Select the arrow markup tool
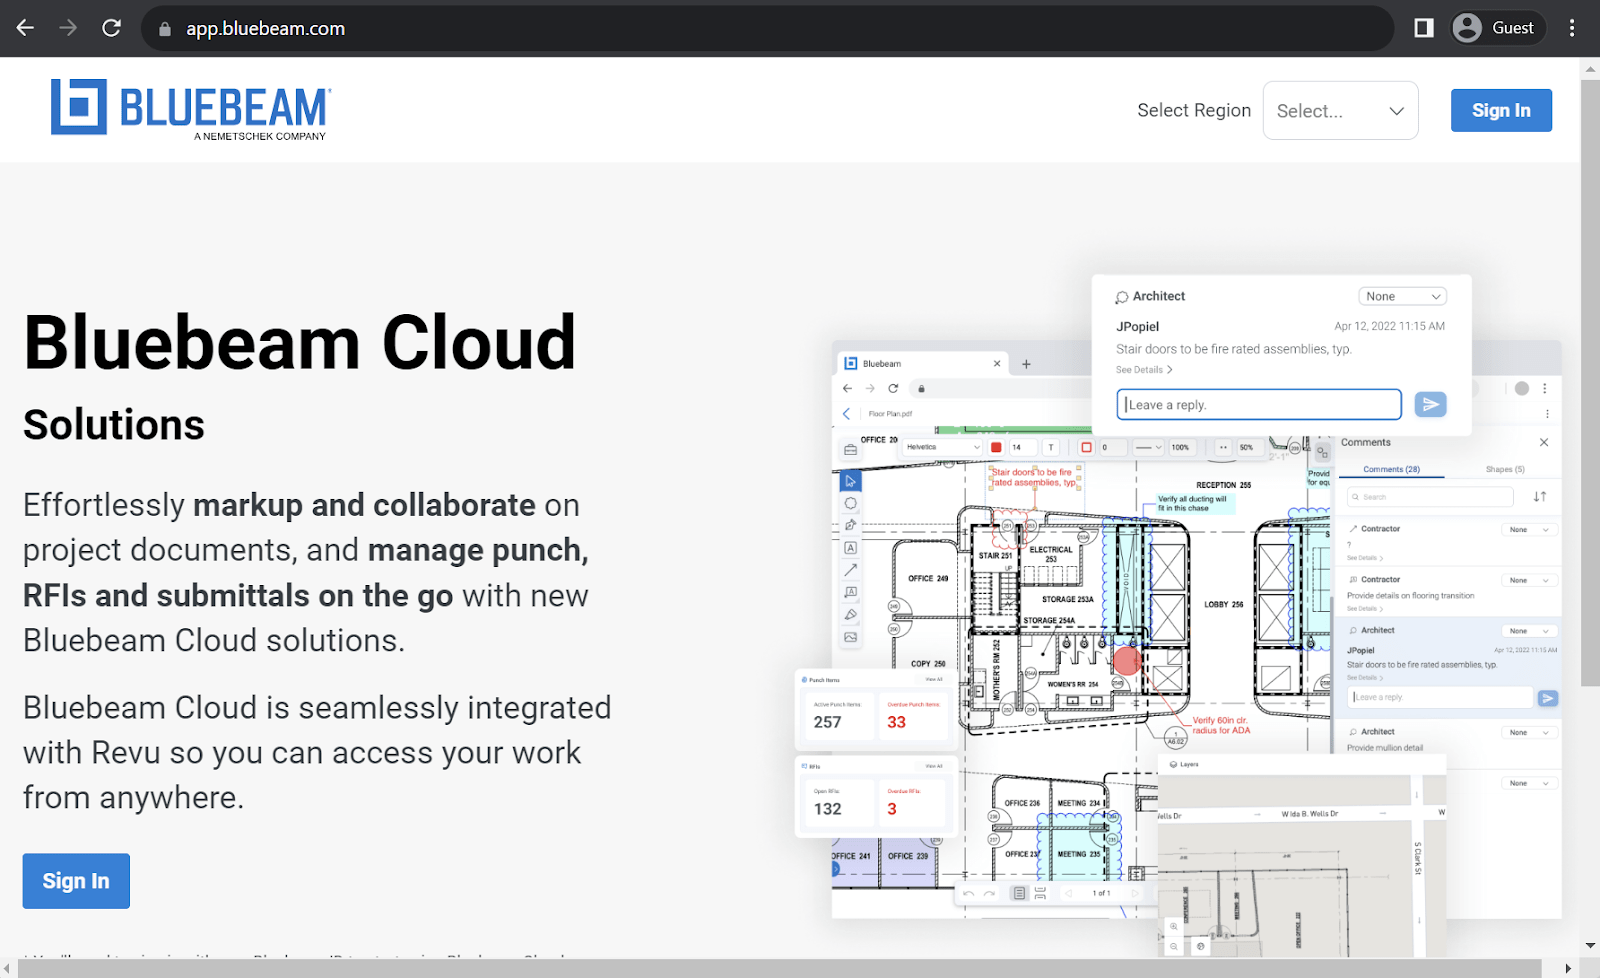This screenshot has width=1600, height=978. point(850,569)
